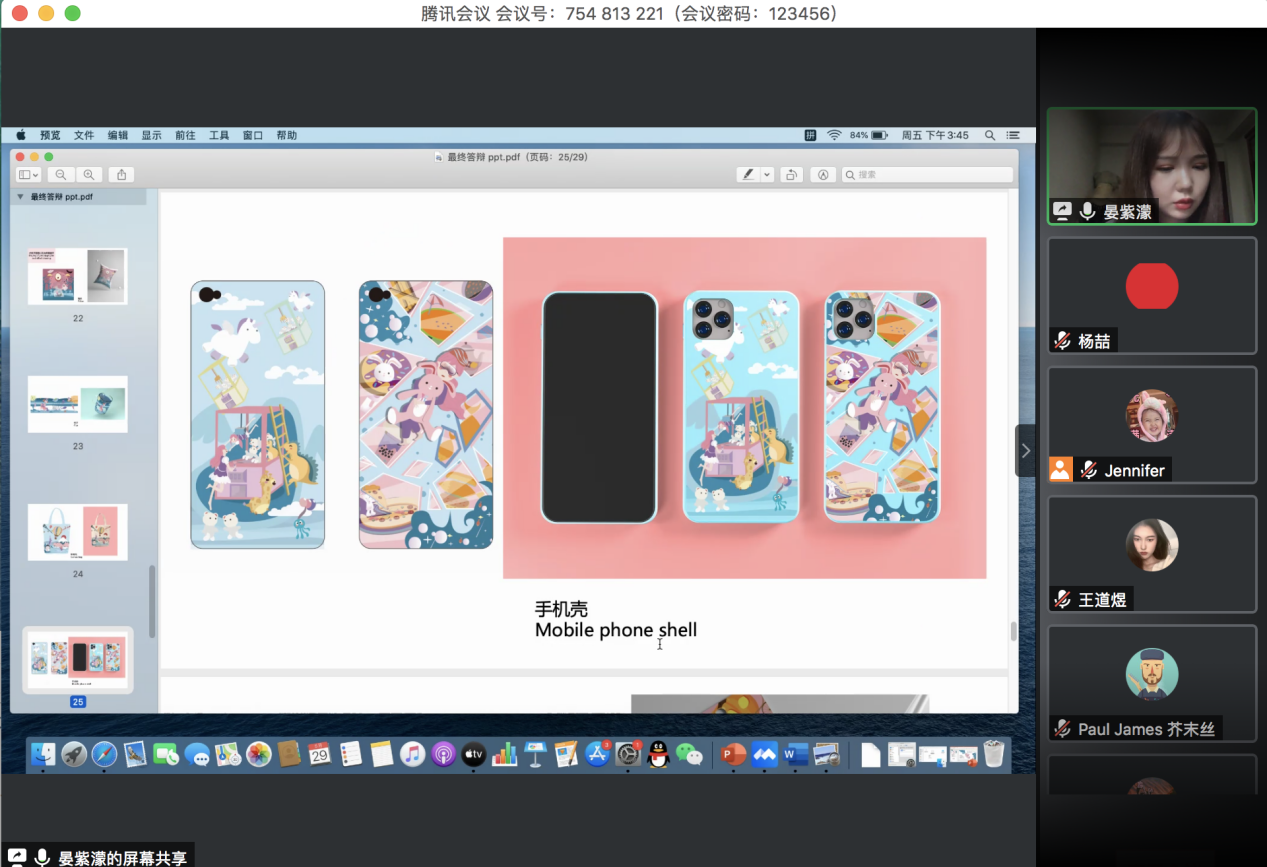The height and width of the screenshot is (867, 1267).
Task: Select page 23 thumbnail
Action: pos(78,404)
